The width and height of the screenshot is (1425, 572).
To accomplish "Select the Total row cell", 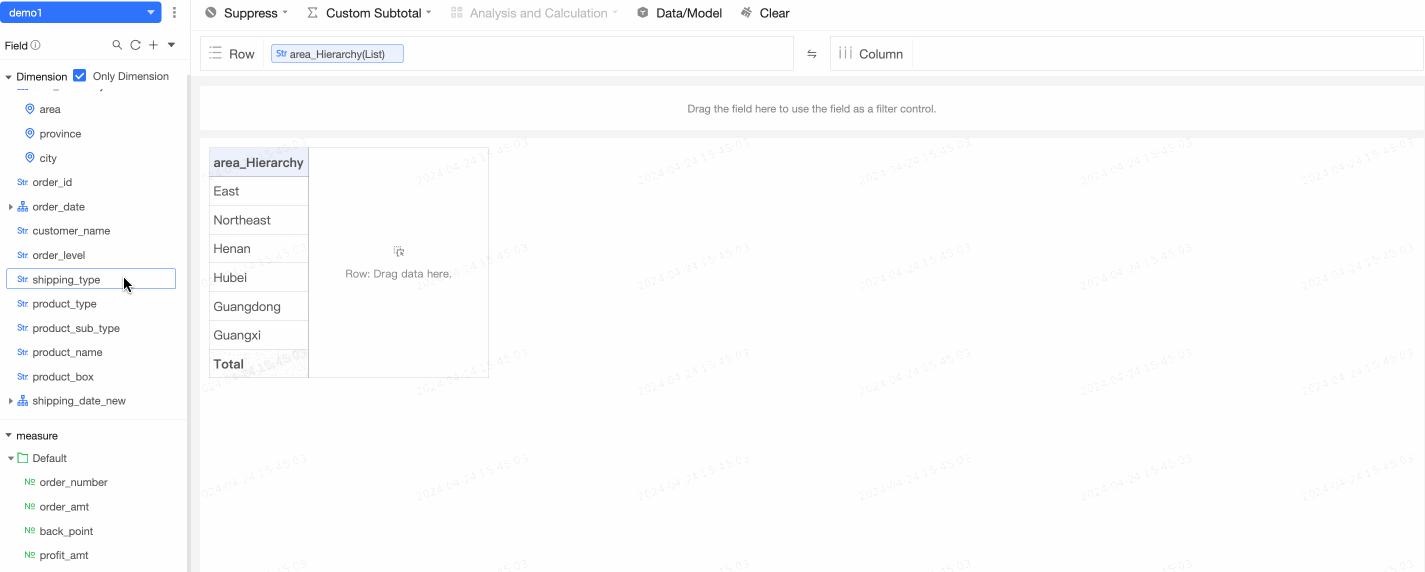I will 259,364.
